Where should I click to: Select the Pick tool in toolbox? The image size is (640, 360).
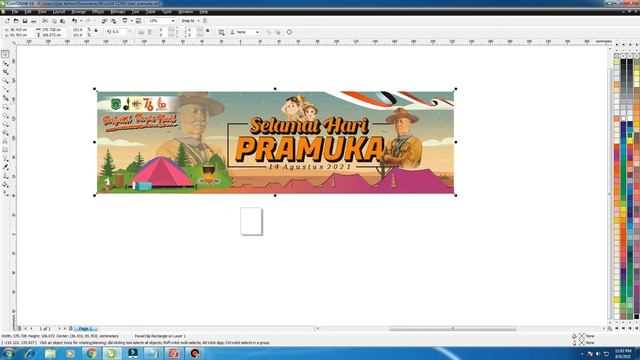coord(5,54)
